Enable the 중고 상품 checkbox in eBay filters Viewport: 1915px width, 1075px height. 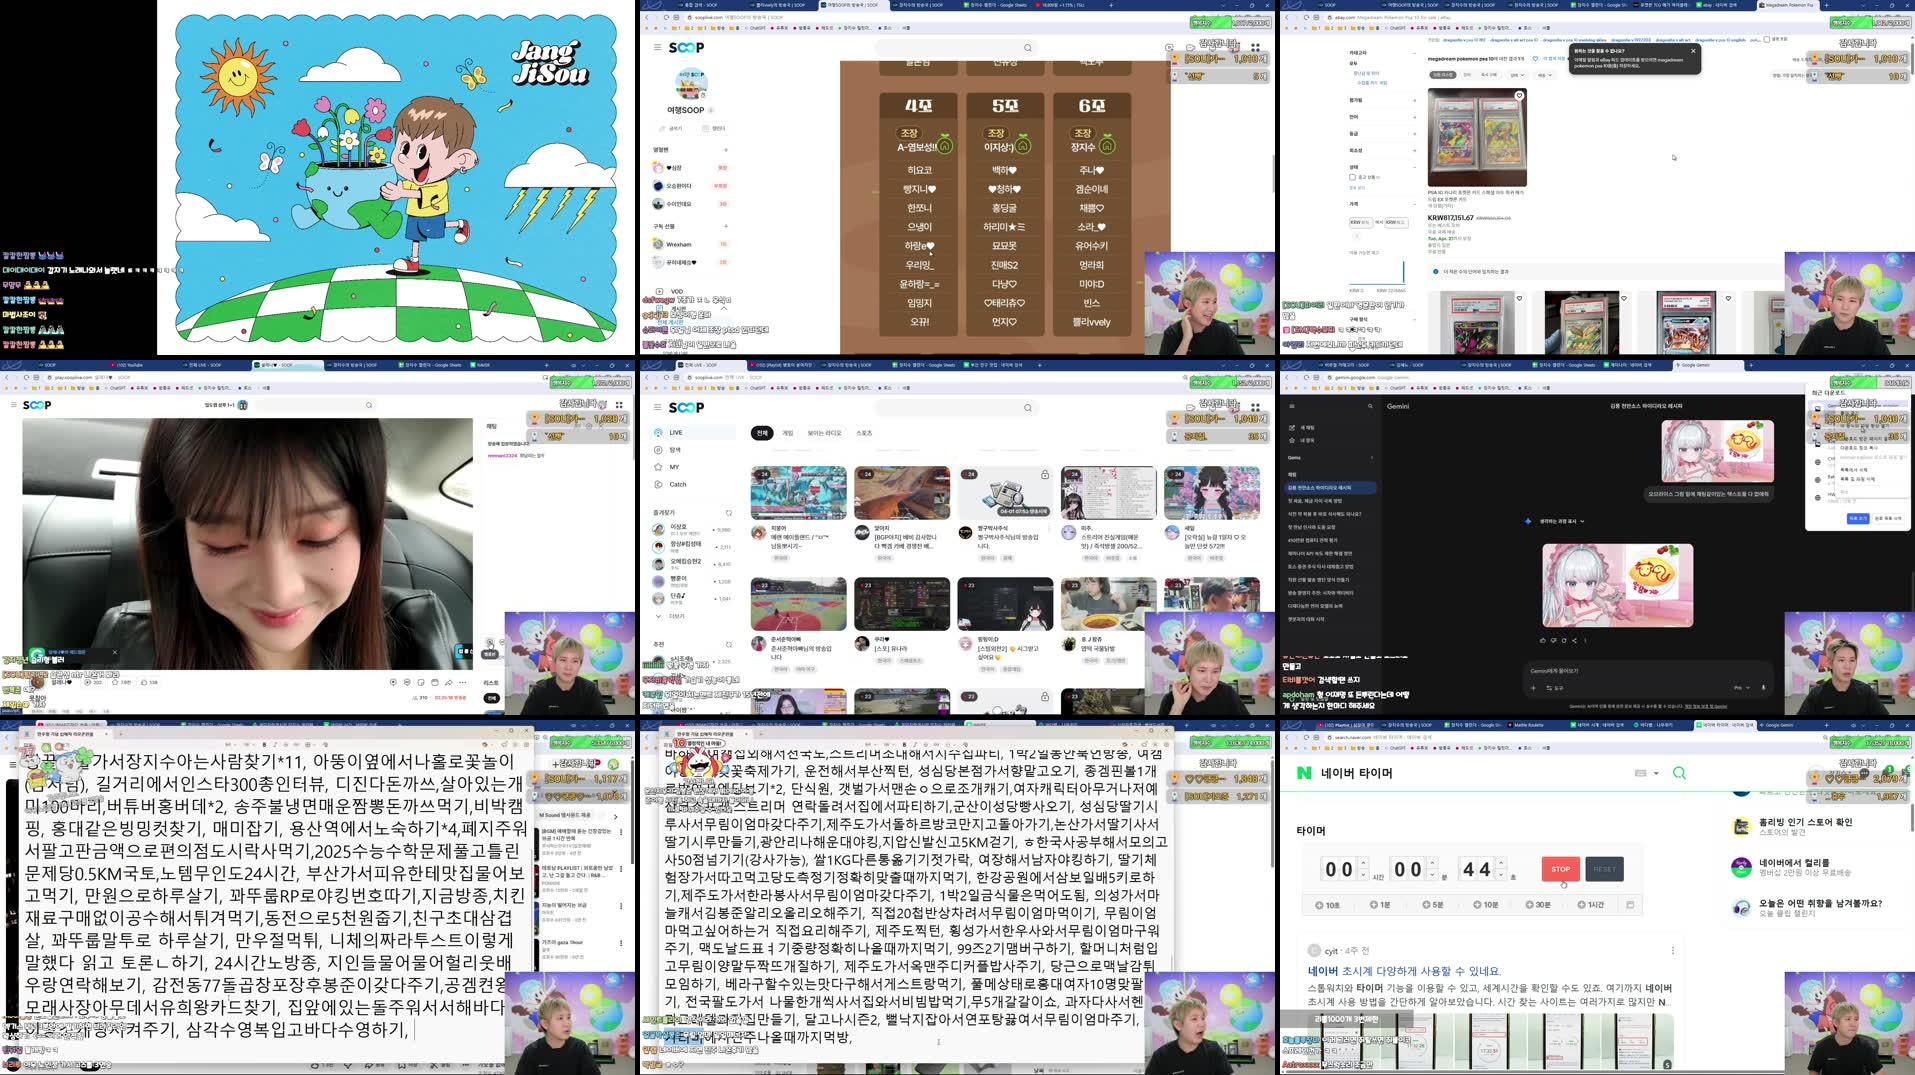click(x=1353, y=177)
